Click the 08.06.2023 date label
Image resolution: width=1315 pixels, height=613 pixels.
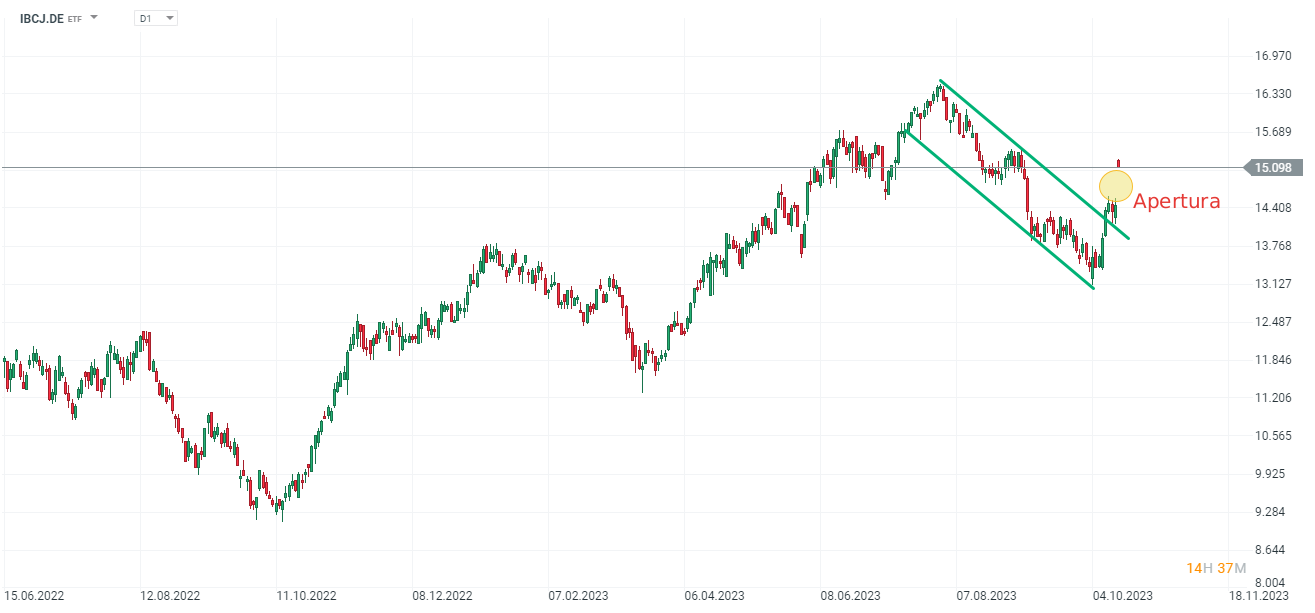pyautogui.click(x=850, y=595)
